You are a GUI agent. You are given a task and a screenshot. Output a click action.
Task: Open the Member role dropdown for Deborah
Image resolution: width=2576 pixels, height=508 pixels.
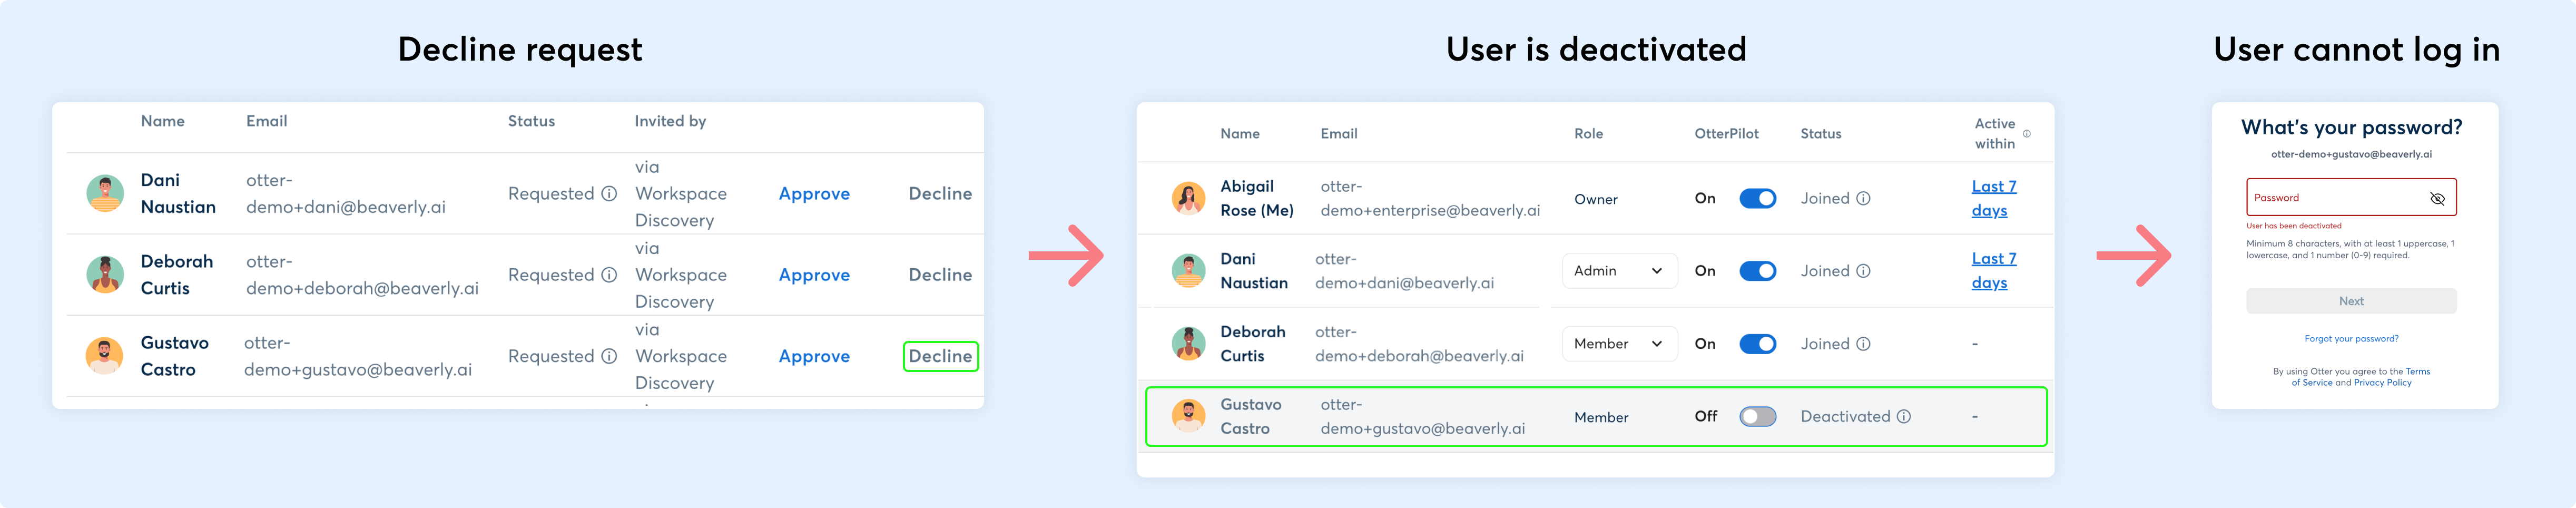[1619, 344]
